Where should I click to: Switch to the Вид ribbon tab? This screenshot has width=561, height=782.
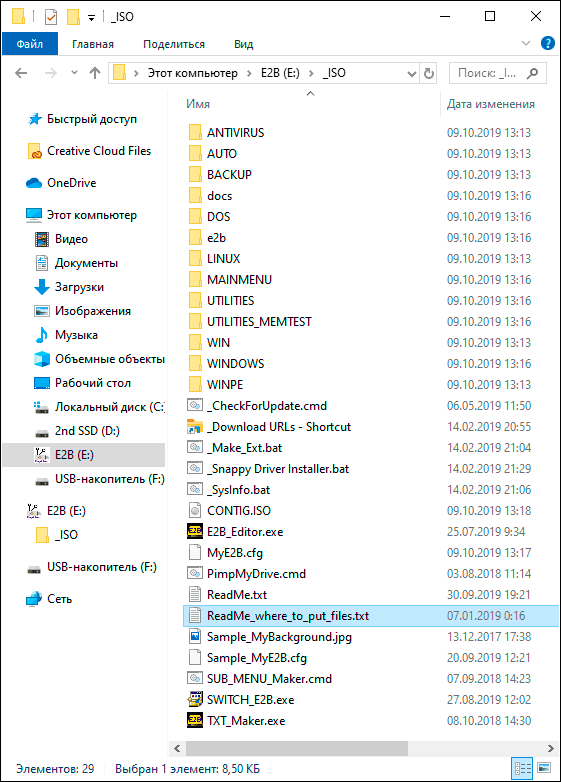[243, 44]
